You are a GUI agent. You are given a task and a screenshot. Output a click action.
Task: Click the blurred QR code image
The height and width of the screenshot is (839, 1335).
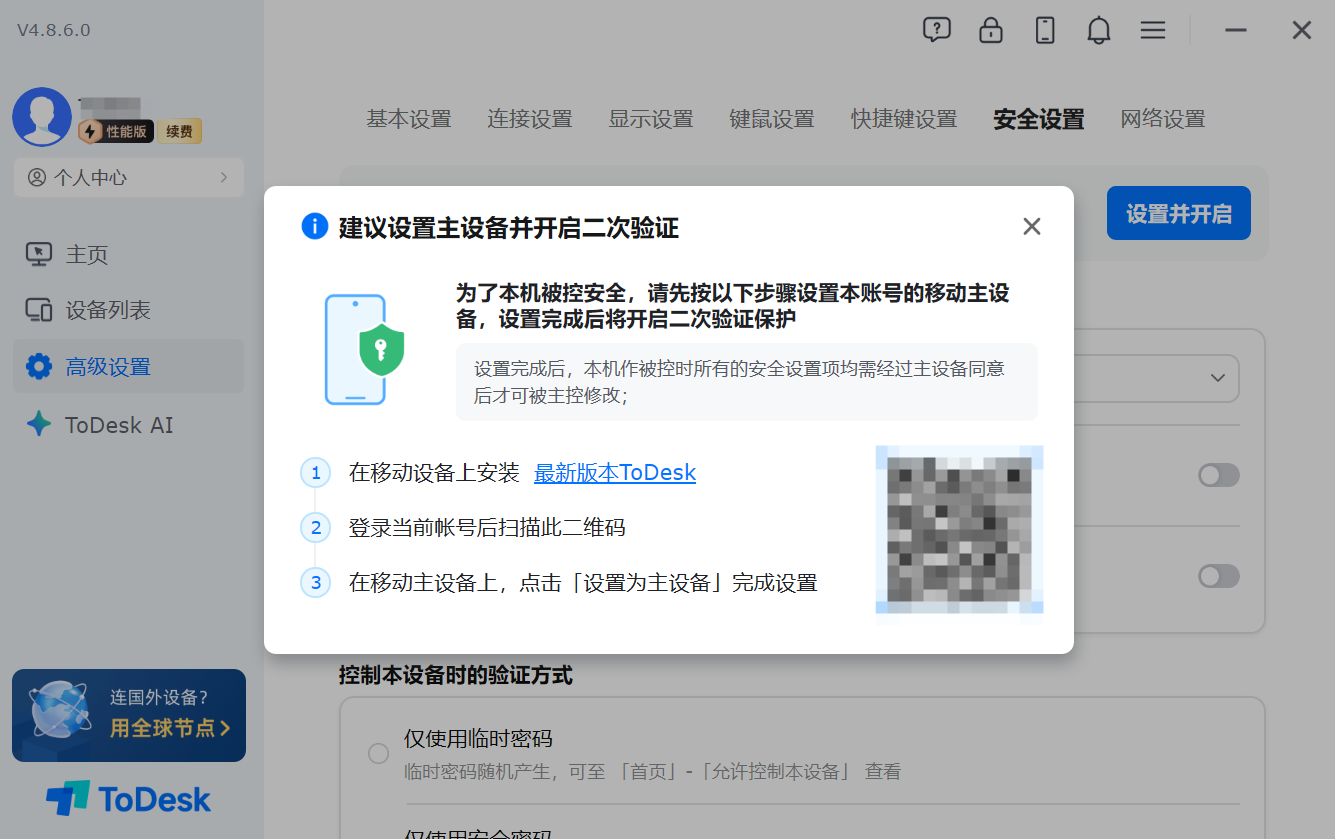[x=960, y=529]
